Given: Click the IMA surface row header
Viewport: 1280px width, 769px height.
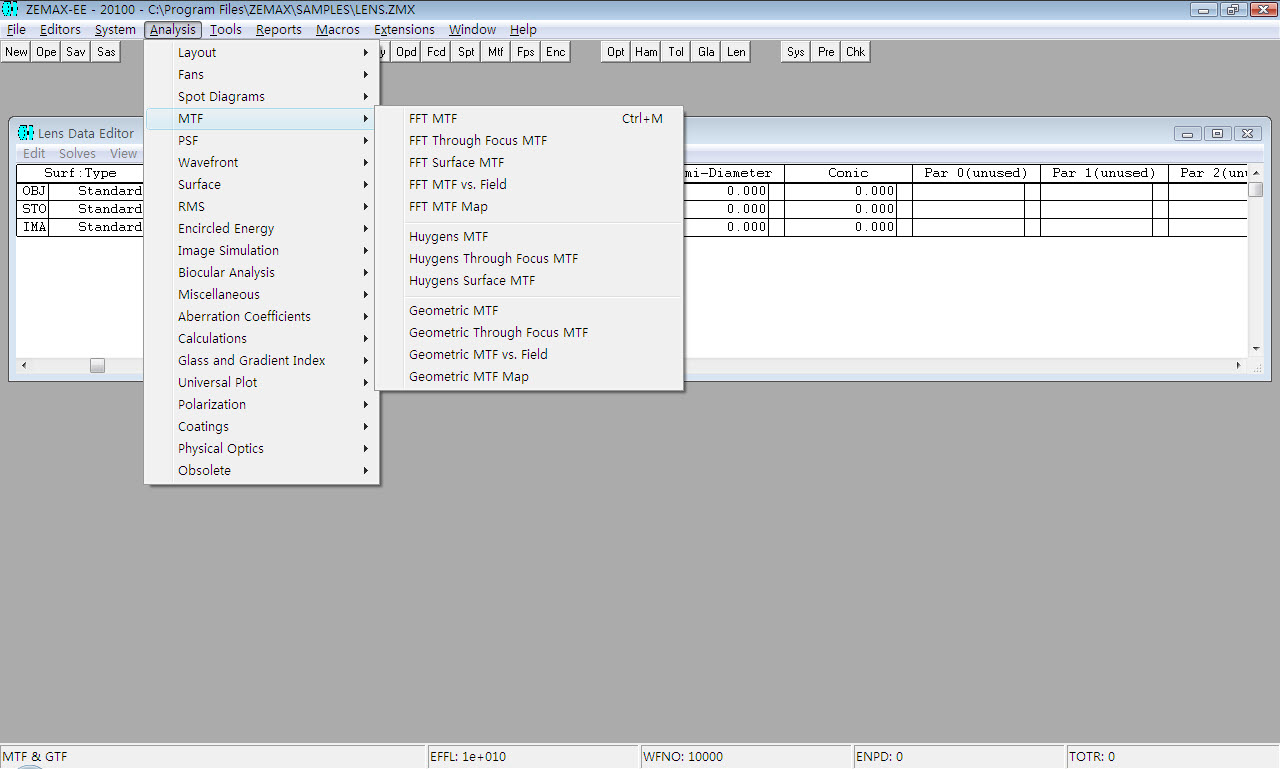Looking at the screenshot, I should 33,227.
